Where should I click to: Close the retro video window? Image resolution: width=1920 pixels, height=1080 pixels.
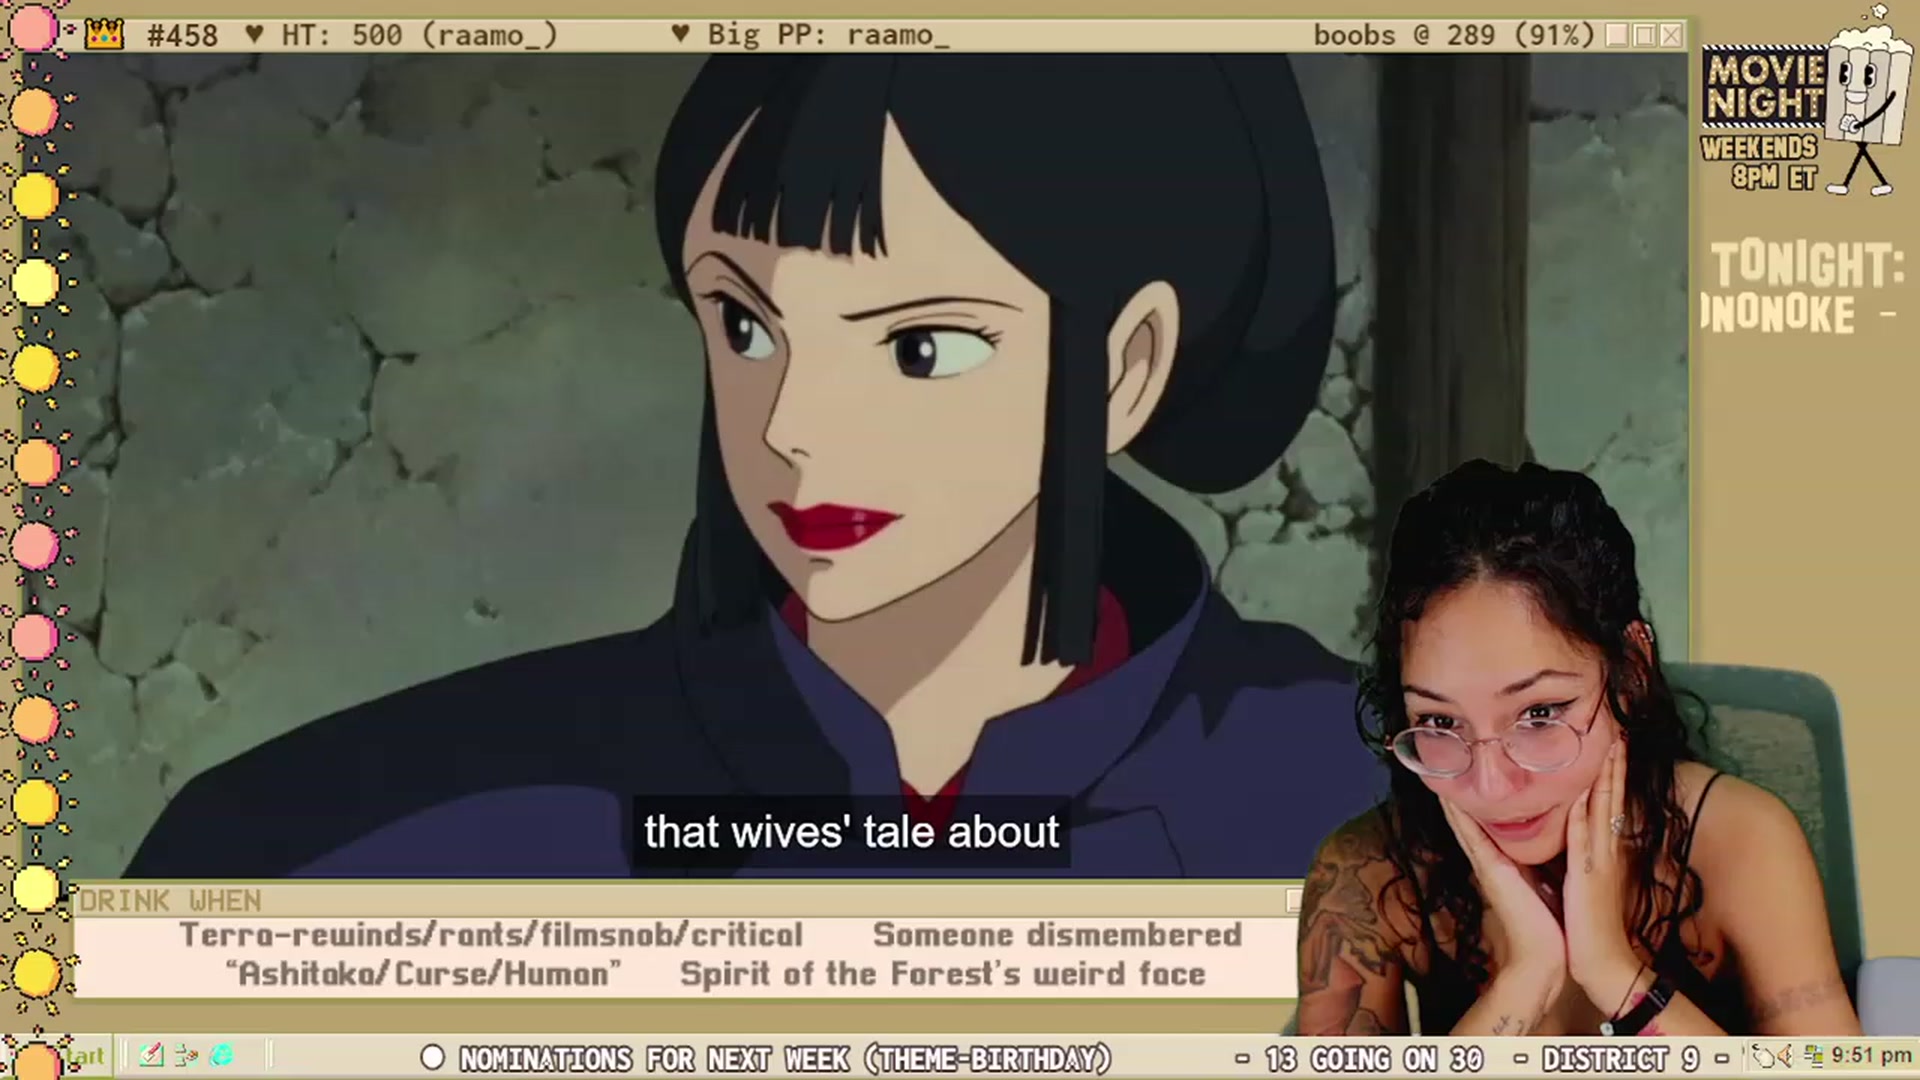[1671, 36]
